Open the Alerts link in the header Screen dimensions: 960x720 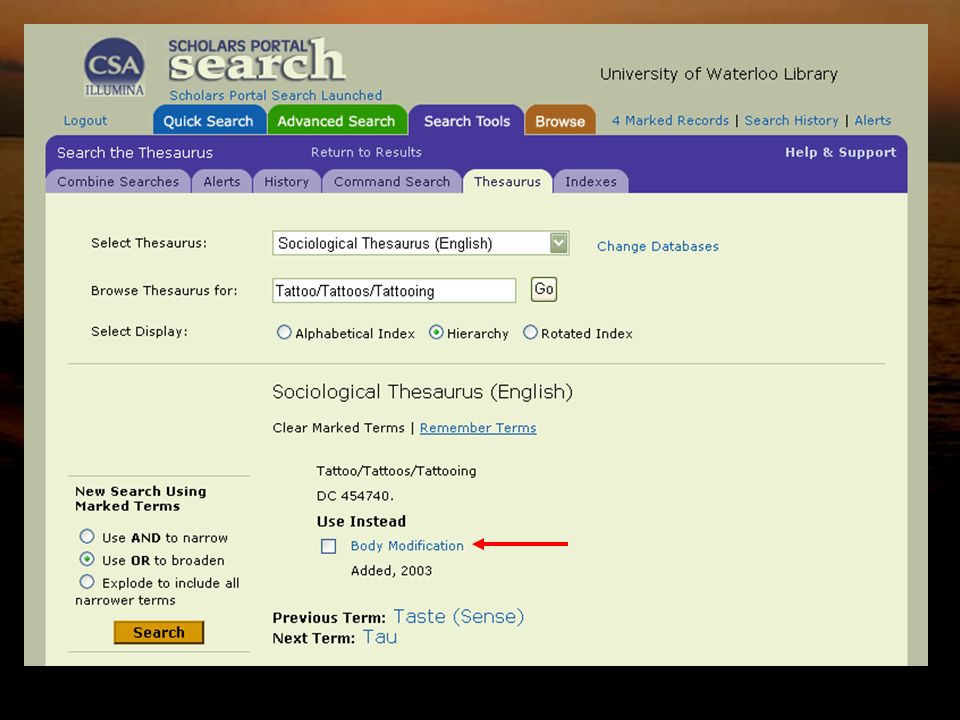tap(872, 121)
